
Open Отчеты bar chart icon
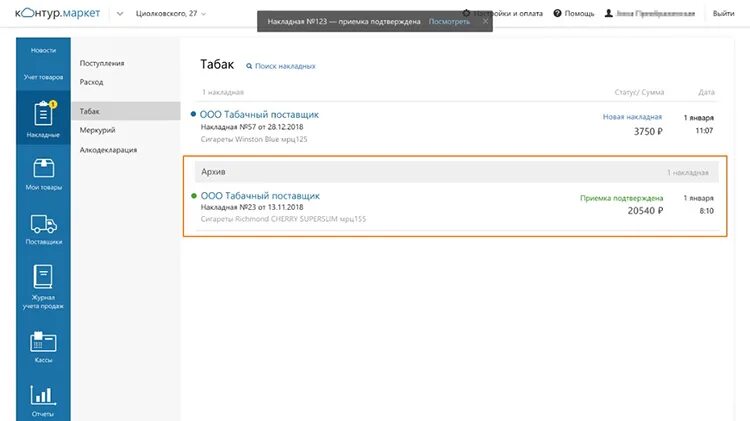(43, 395)
